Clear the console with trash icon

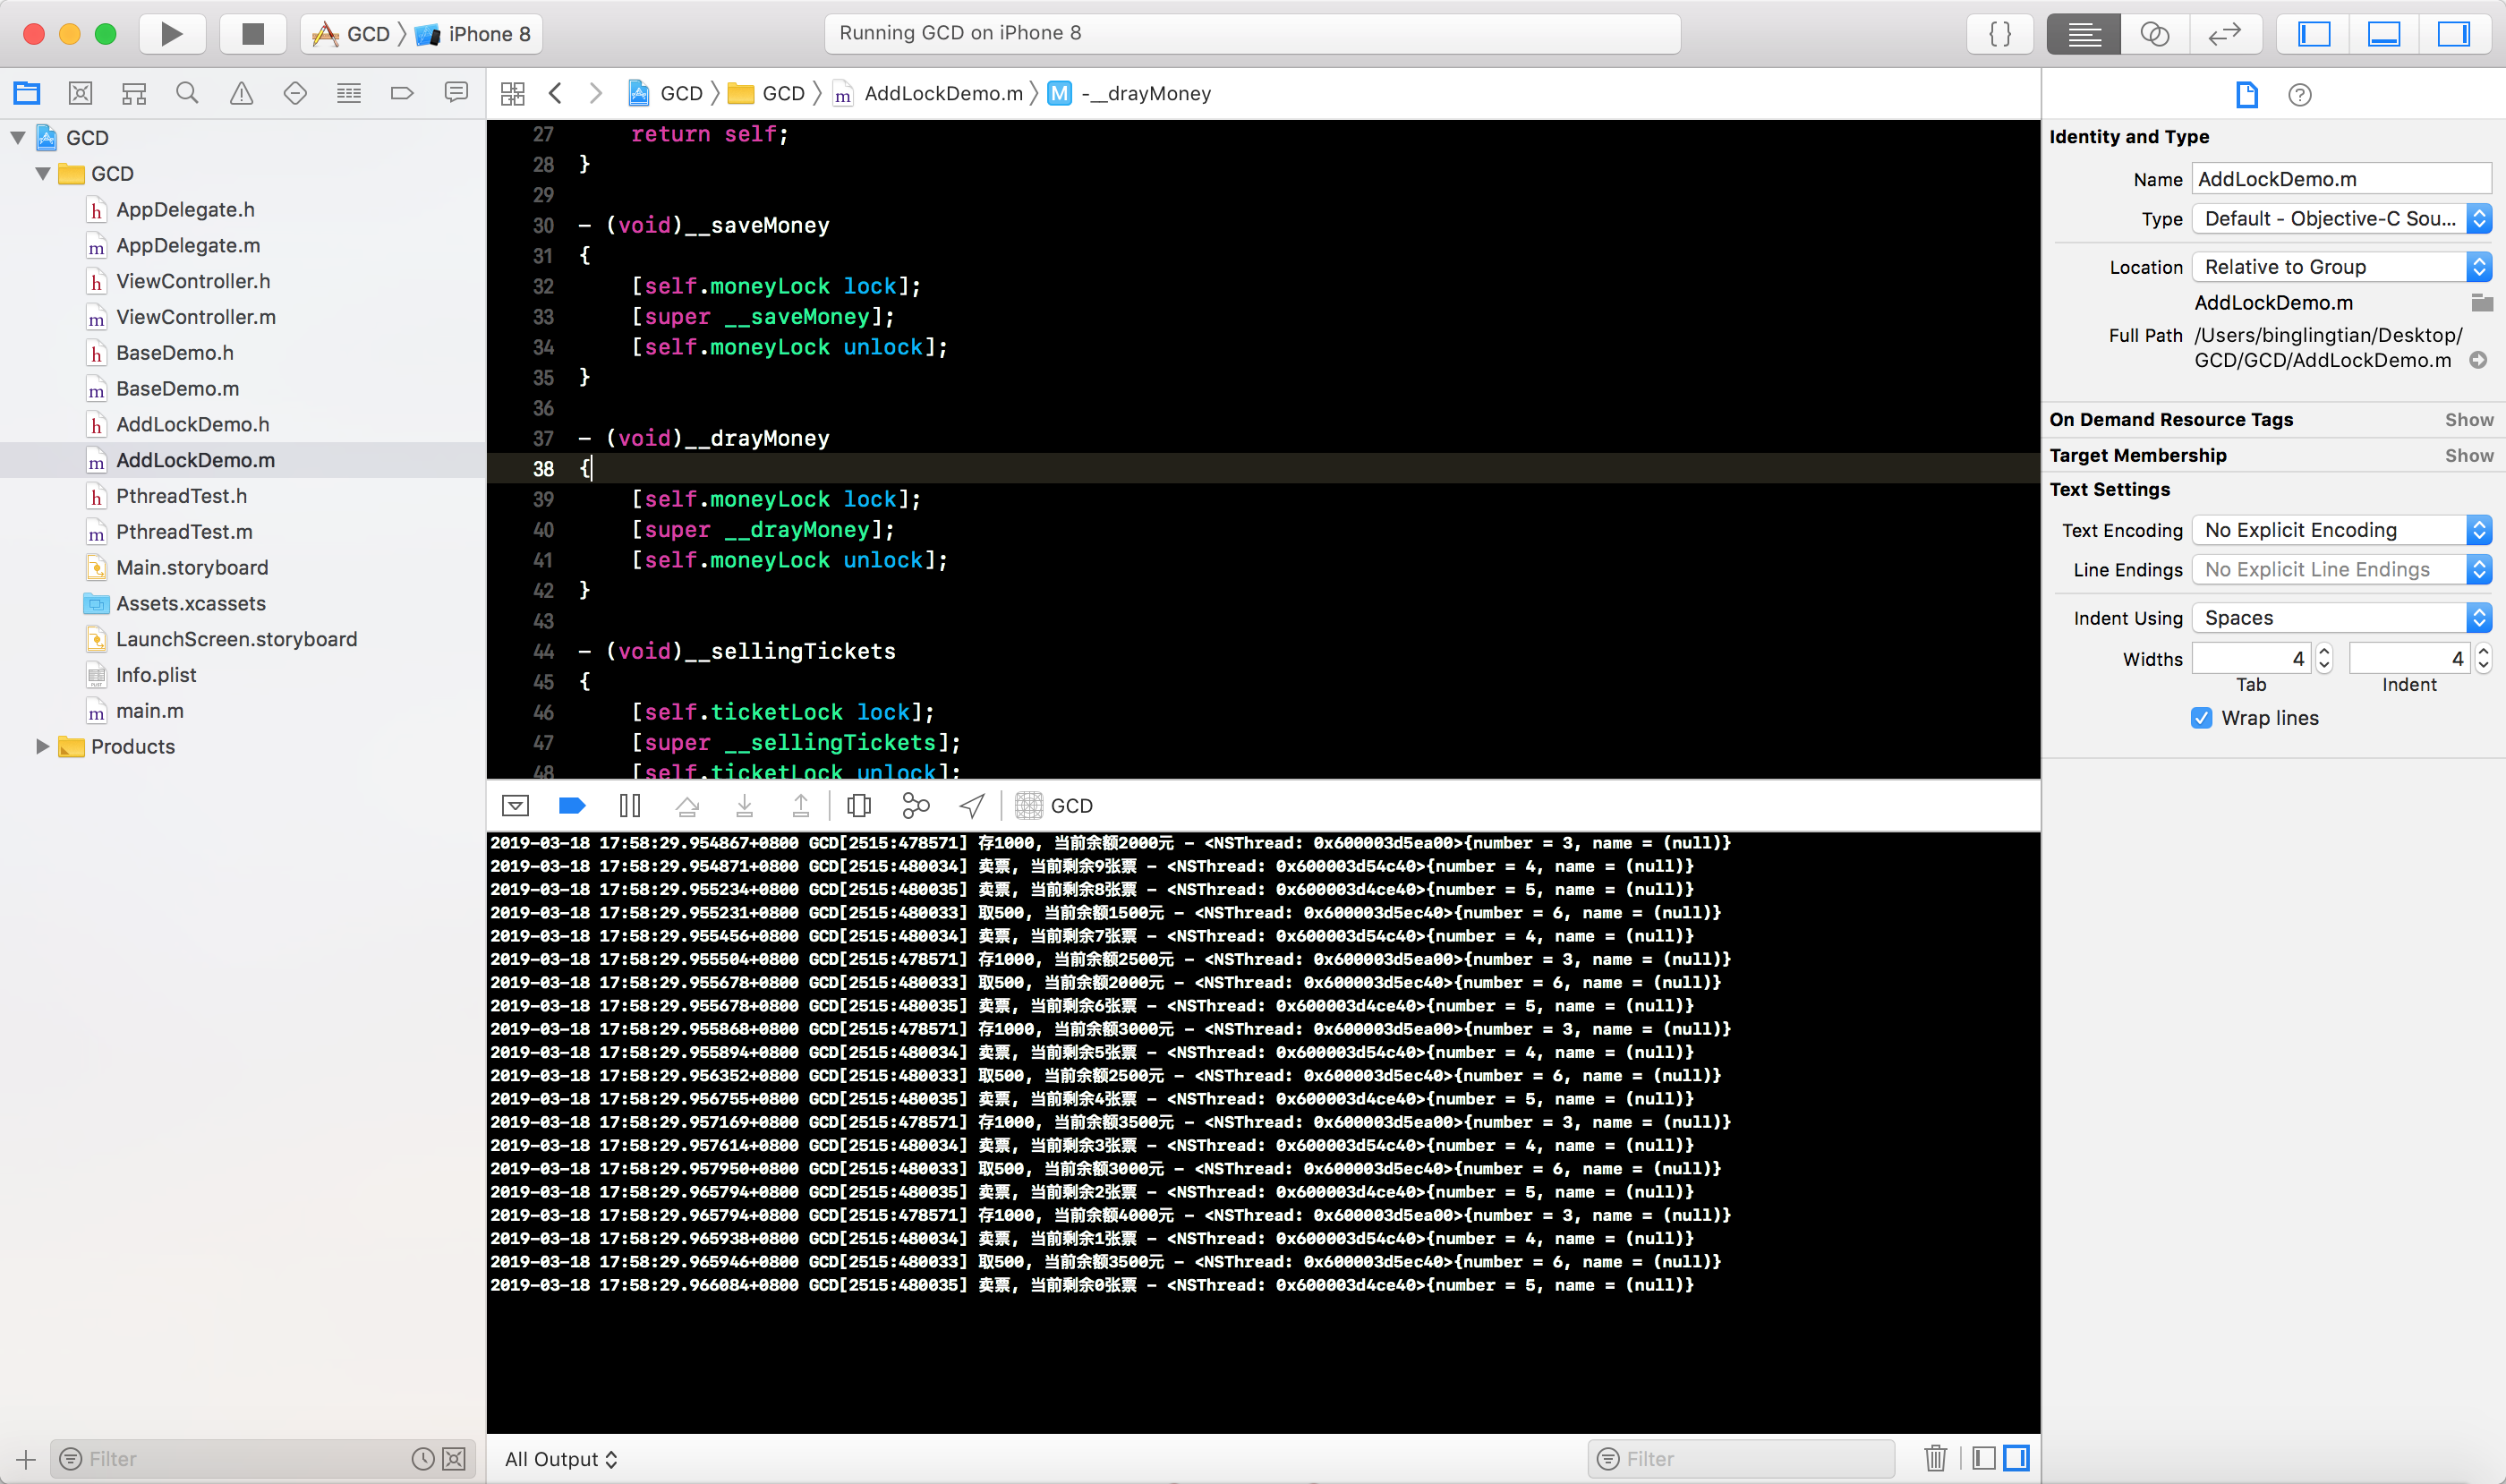pos(1935,1459)
